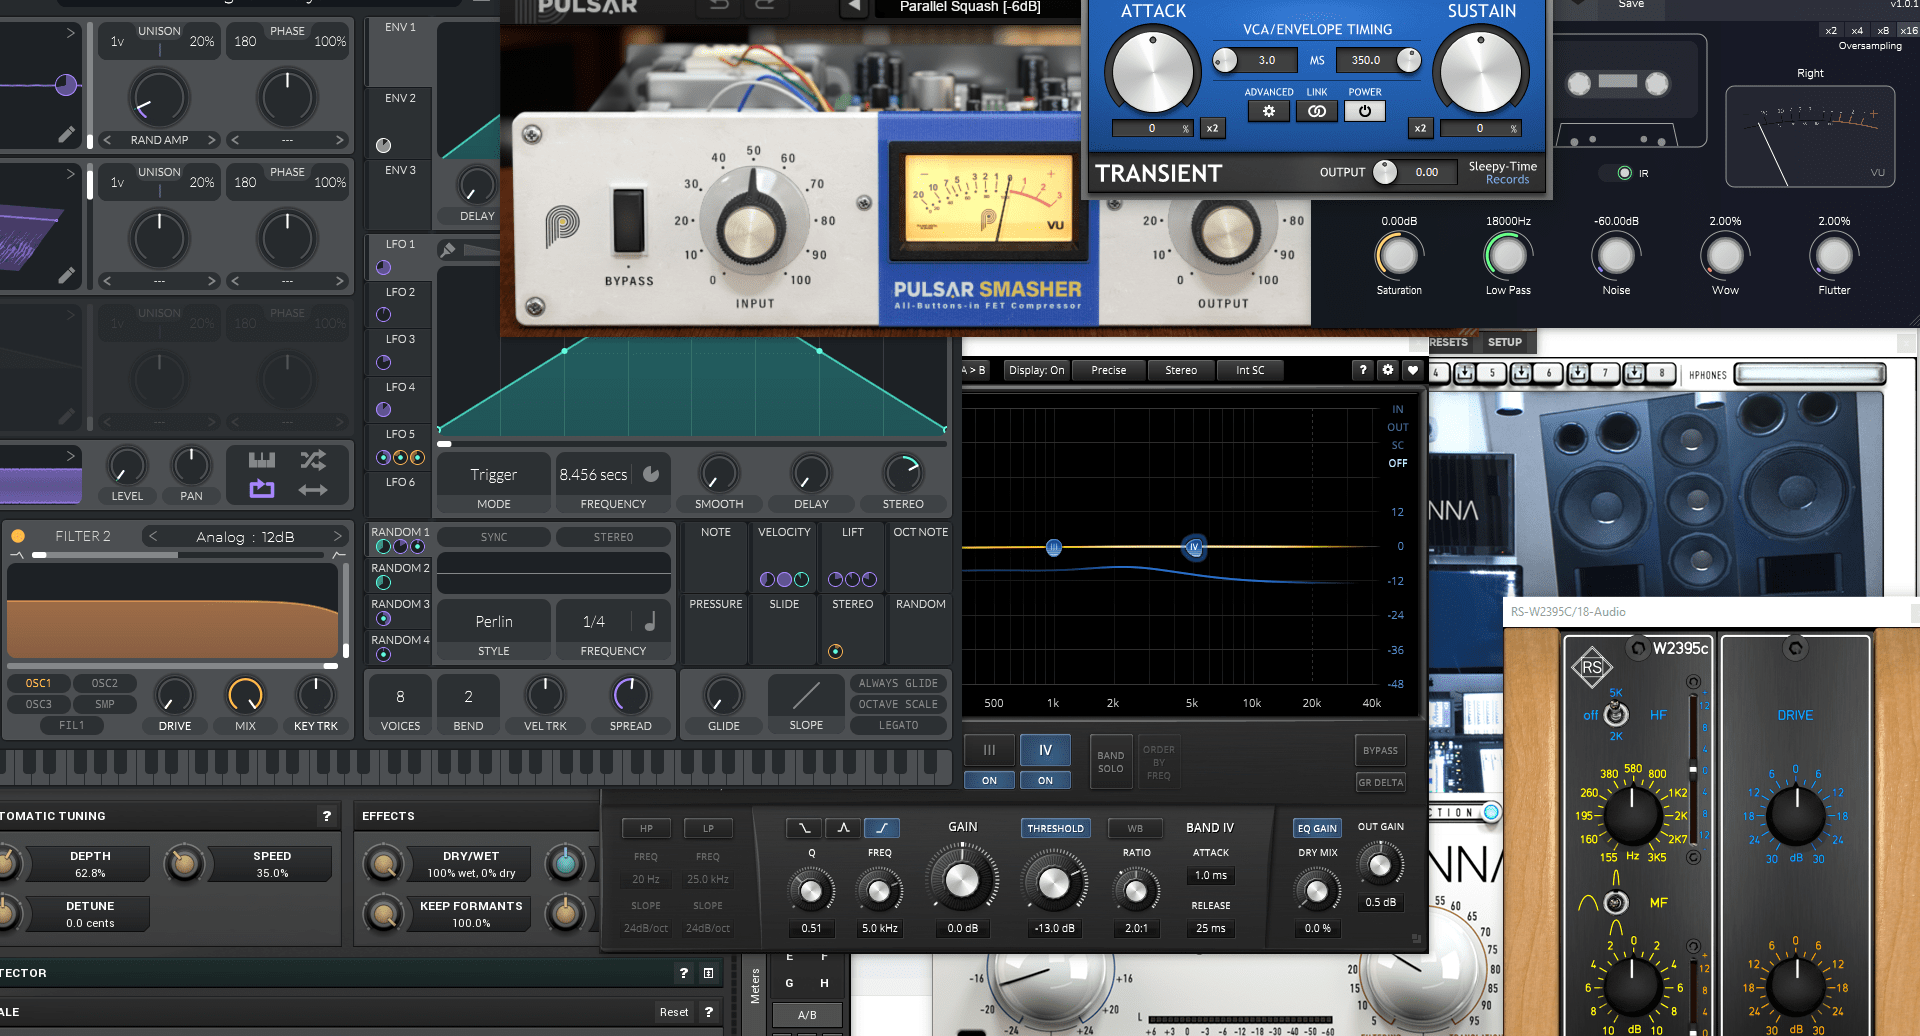Screen dimensions: 1920x1036
Task: Click the Slope curve icon in glide section
Action: coord(806,696)
